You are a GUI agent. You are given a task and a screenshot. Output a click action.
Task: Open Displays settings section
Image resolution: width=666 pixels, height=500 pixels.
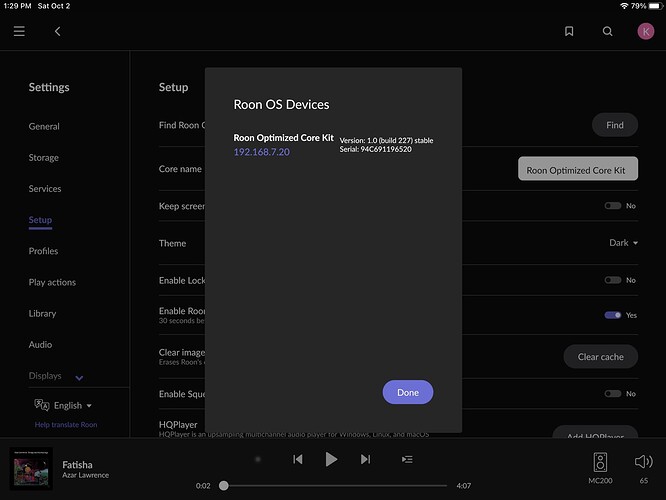(x=45, y=376)
